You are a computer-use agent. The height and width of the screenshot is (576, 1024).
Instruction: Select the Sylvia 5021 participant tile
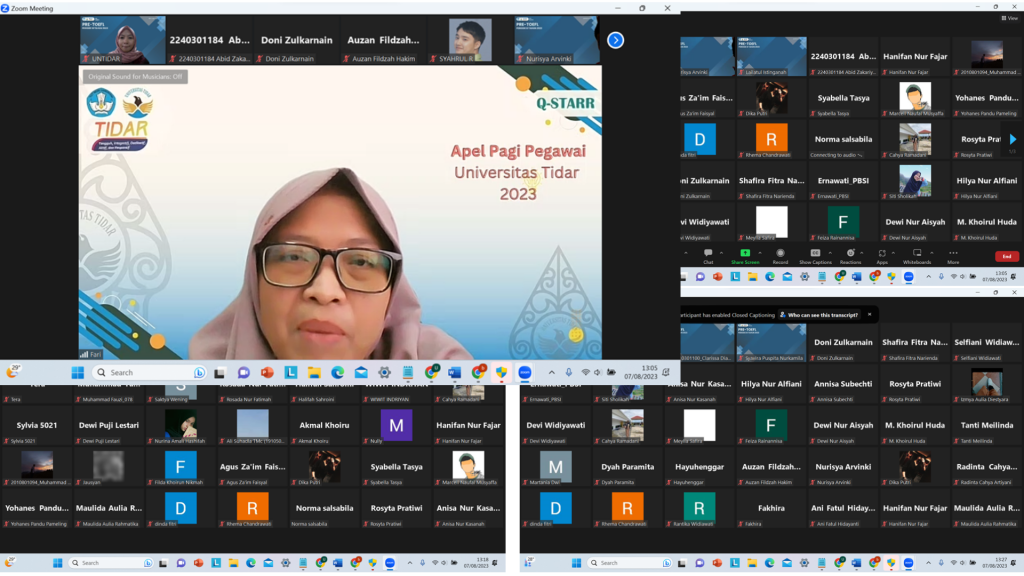click(x=37, y=425)
